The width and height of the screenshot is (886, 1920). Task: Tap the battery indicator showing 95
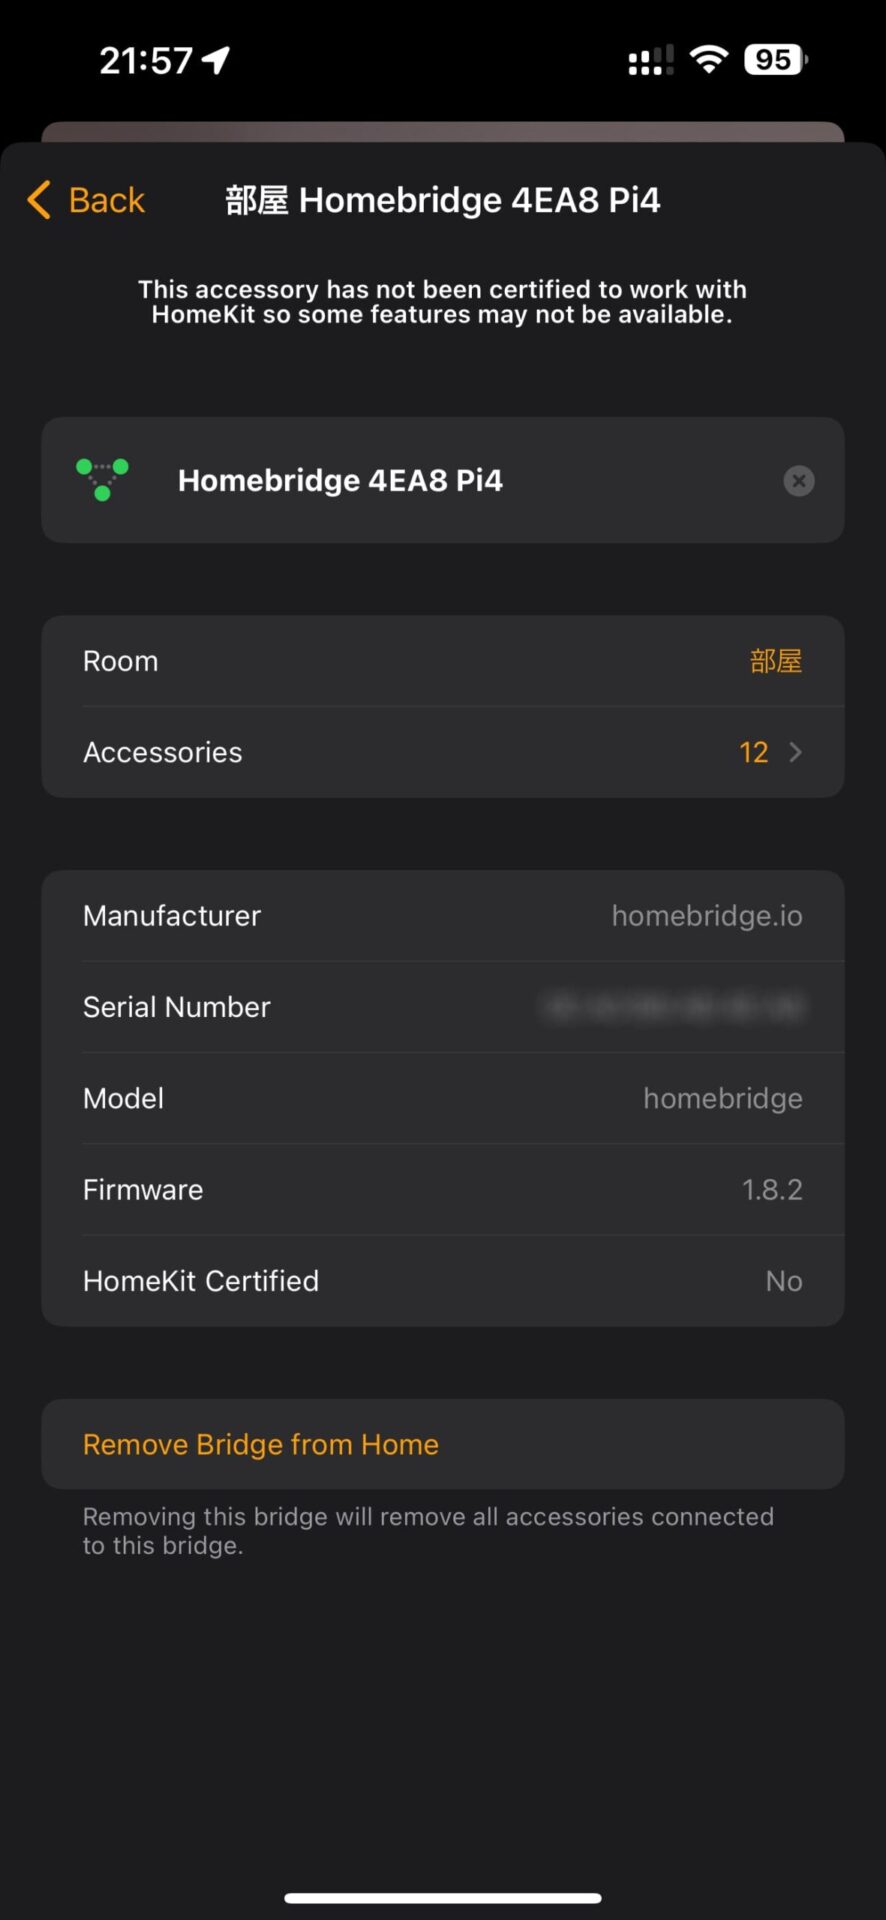[x=774, y=59]
